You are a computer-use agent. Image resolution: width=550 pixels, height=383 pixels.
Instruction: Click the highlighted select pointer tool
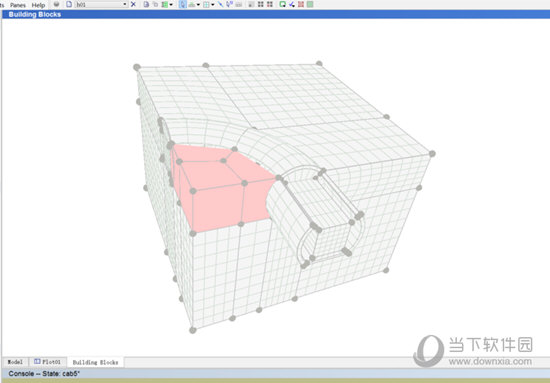point(182,4)
